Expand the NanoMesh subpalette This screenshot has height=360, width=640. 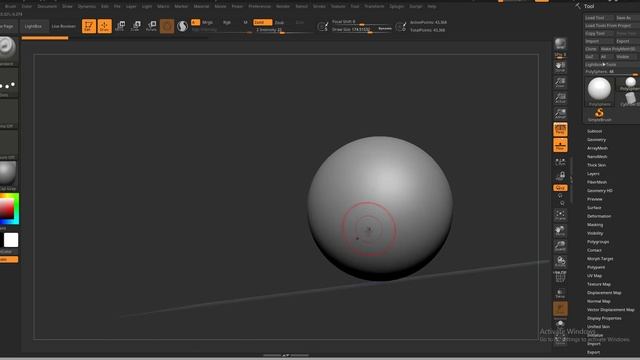(x=597, y=157)
